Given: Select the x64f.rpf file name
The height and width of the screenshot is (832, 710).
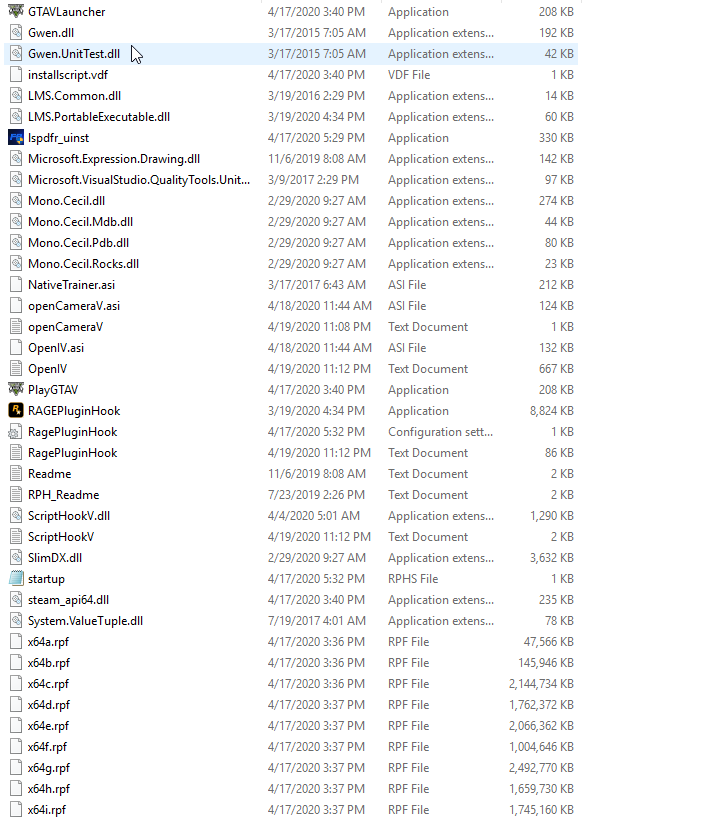Looking at the screenshot, I should tap(47, 747).
